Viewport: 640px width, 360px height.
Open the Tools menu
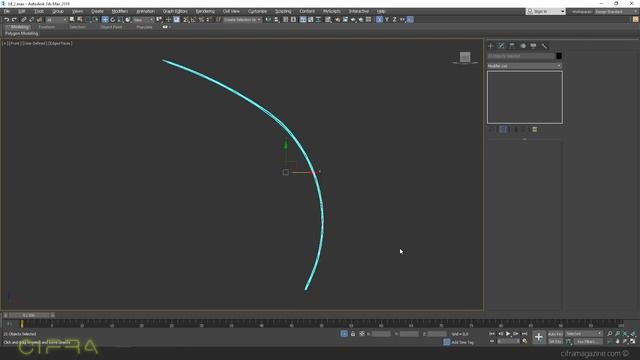point(39,11)
